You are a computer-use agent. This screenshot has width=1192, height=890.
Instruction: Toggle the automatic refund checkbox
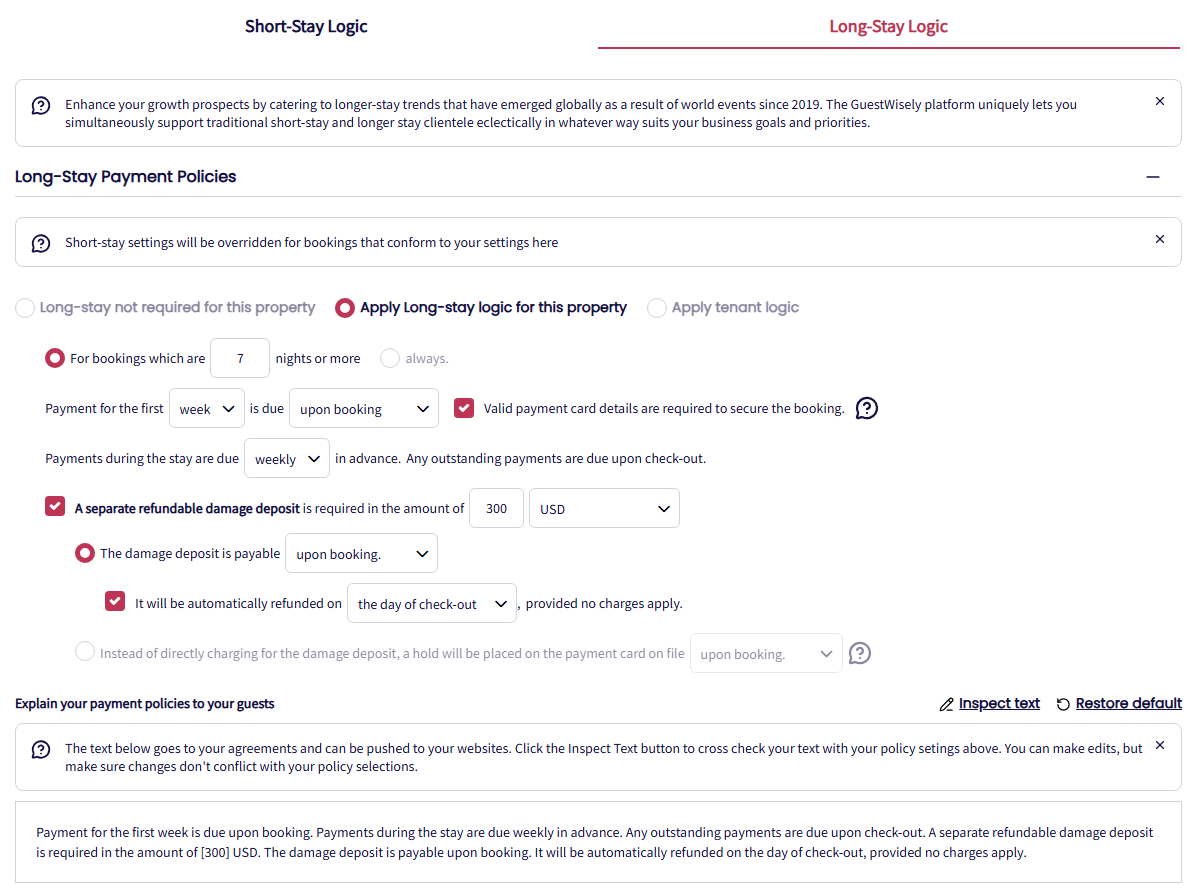point(115,602)
